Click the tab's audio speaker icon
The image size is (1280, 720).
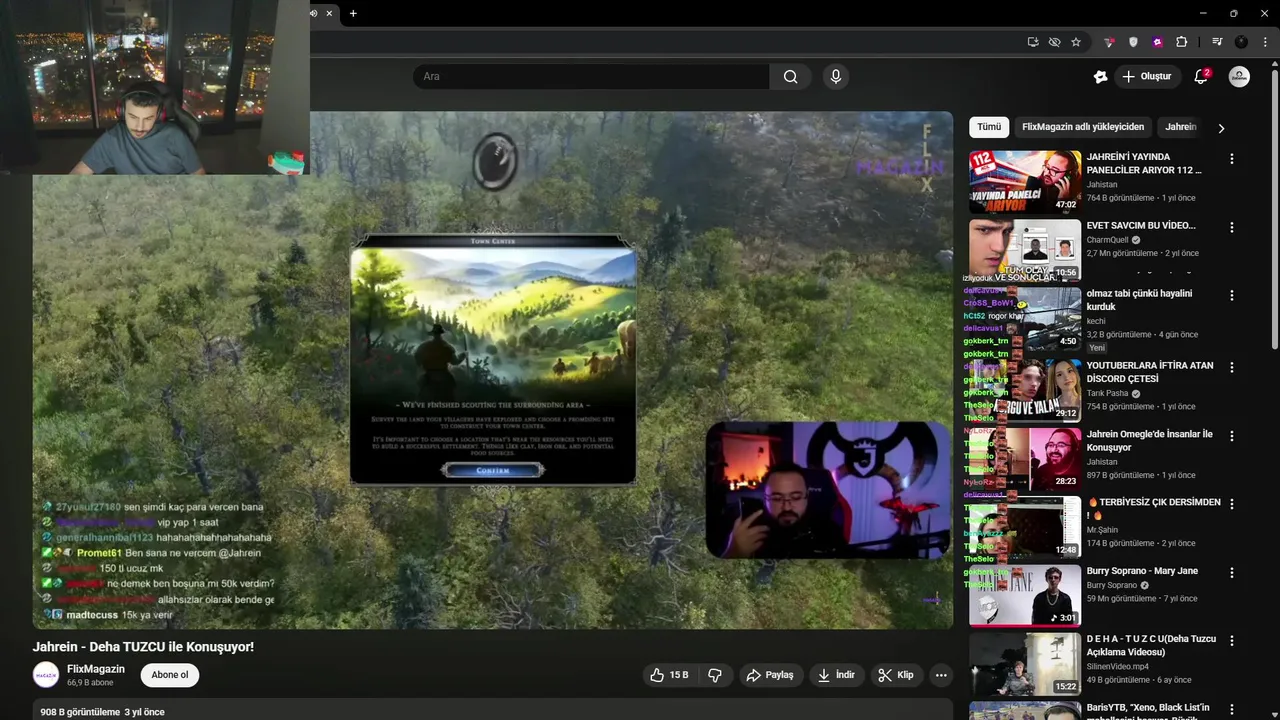tap(314, 13)
